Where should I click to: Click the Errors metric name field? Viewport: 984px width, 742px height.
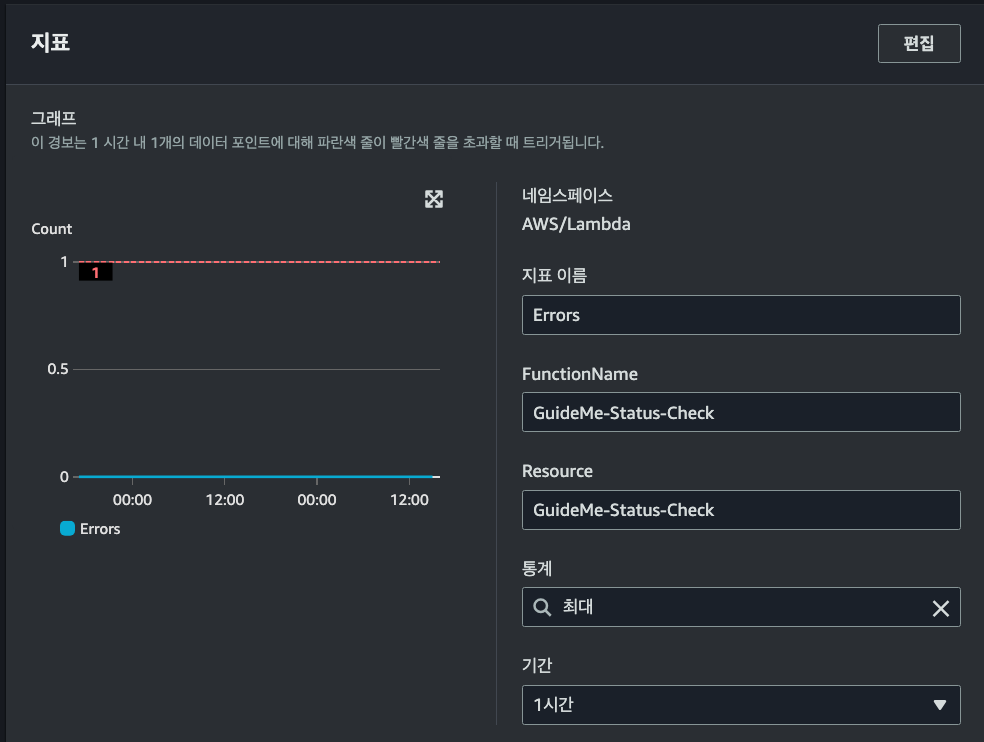pyautogui.click(x=741, y=315)
